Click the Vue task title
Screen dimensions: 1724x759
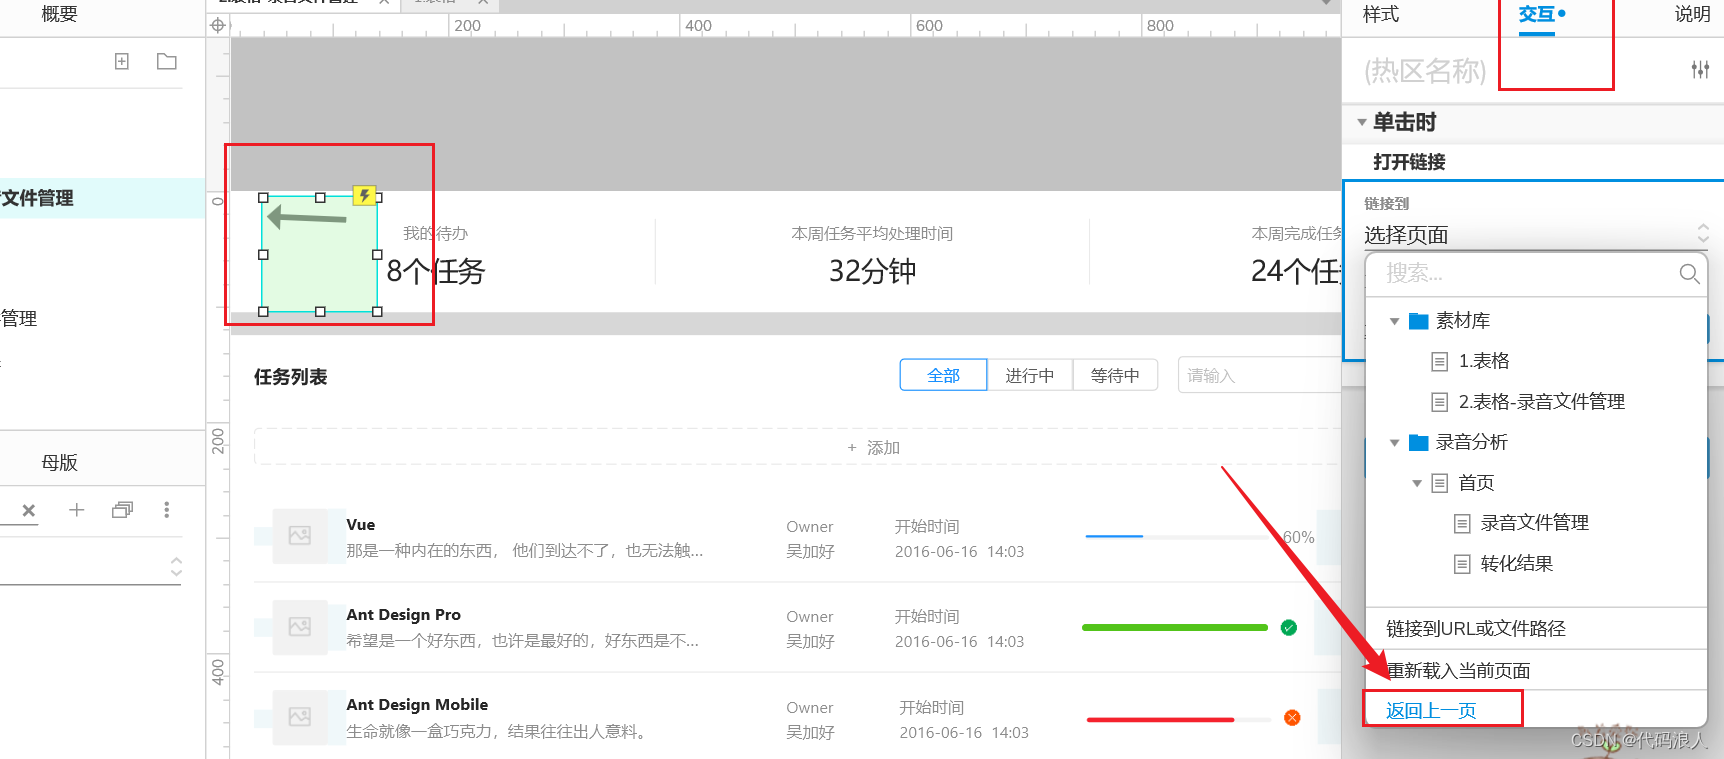tap(361, 525)
